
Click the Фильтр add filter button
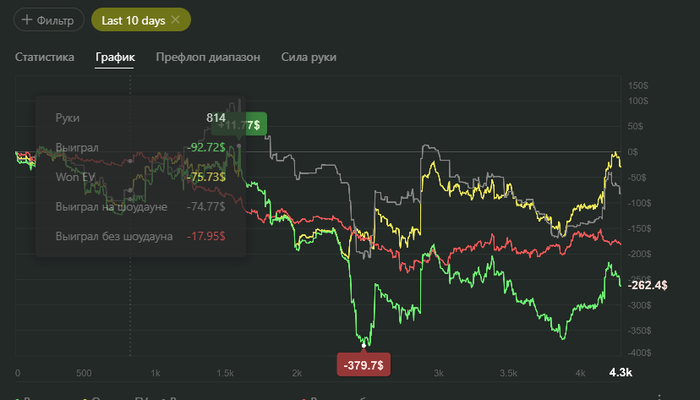[48, 20]
